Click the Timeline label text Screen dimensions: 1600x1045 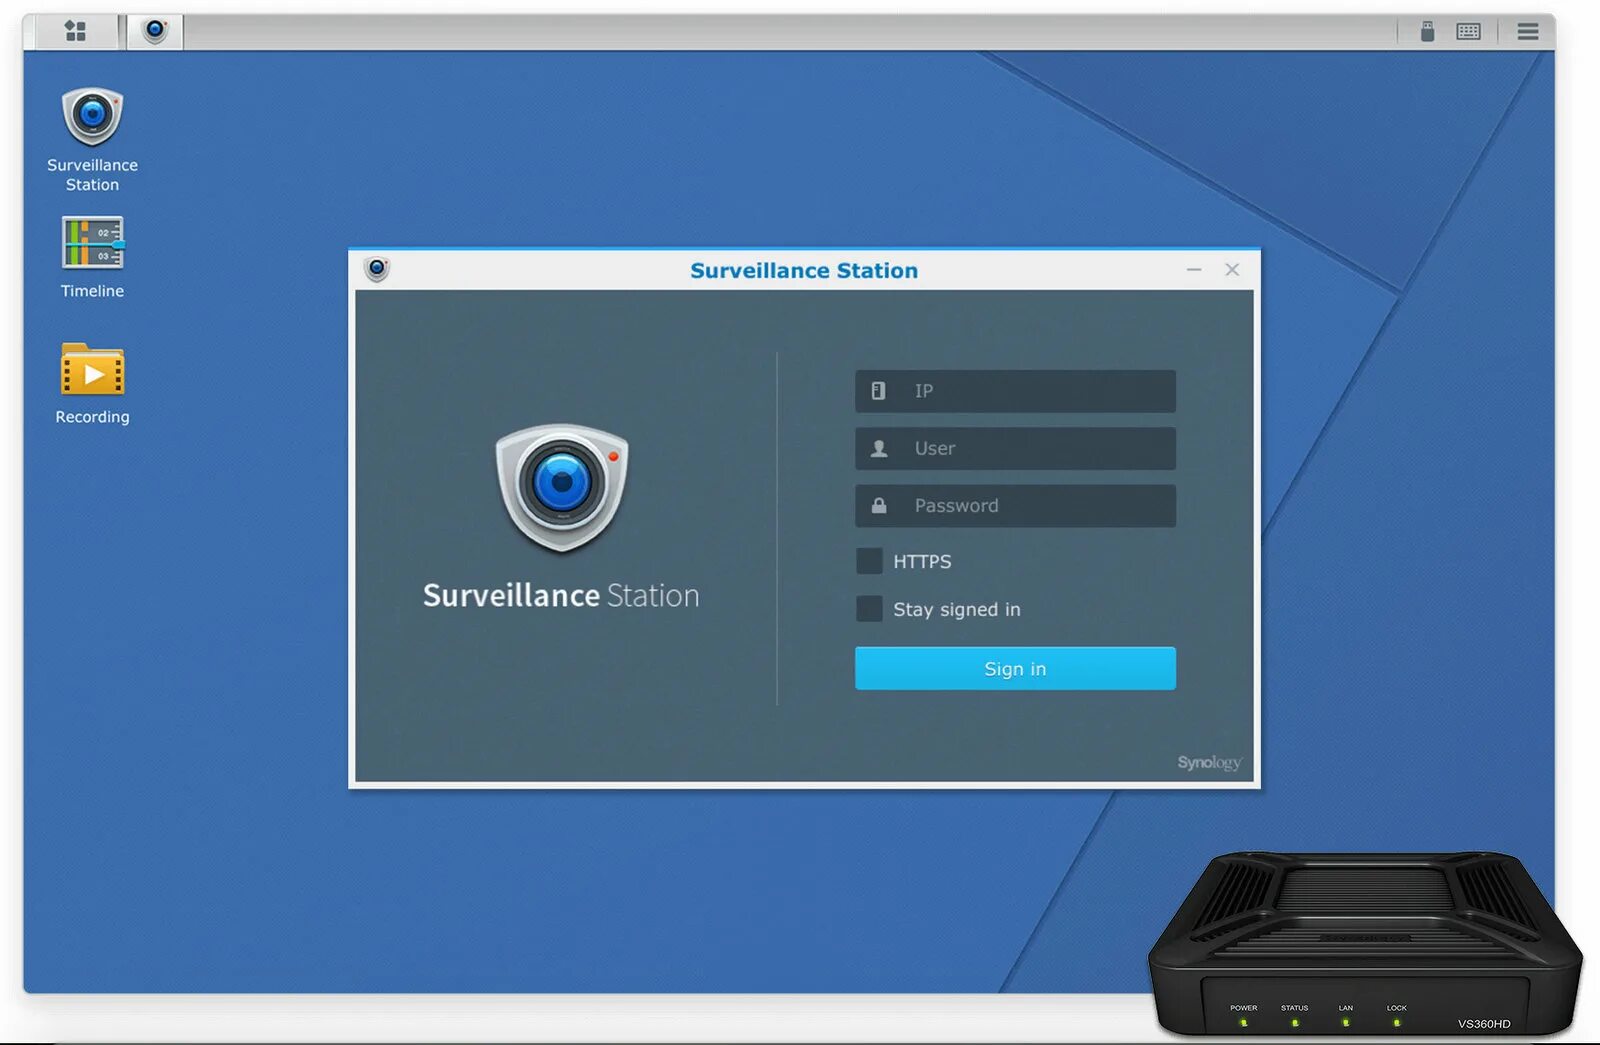coord(92,291)
